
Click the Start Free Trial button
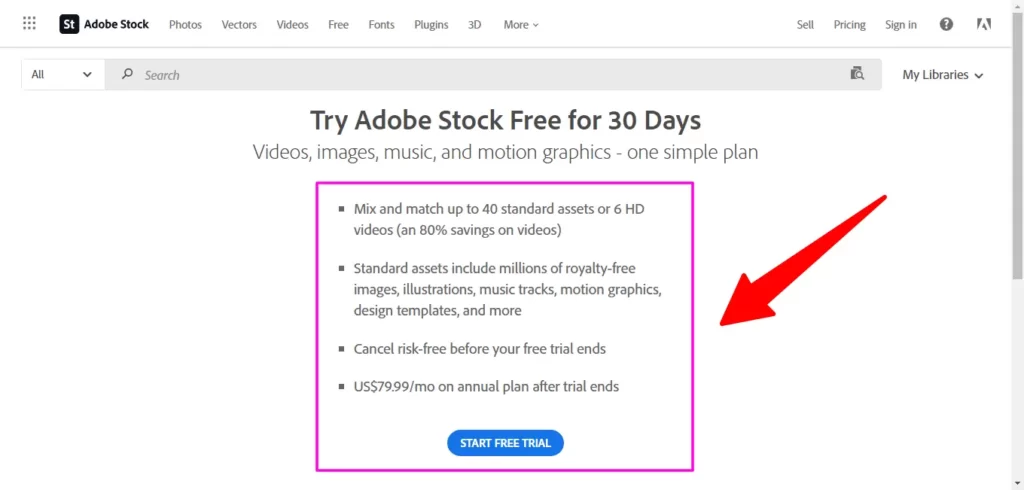point(505,443)
